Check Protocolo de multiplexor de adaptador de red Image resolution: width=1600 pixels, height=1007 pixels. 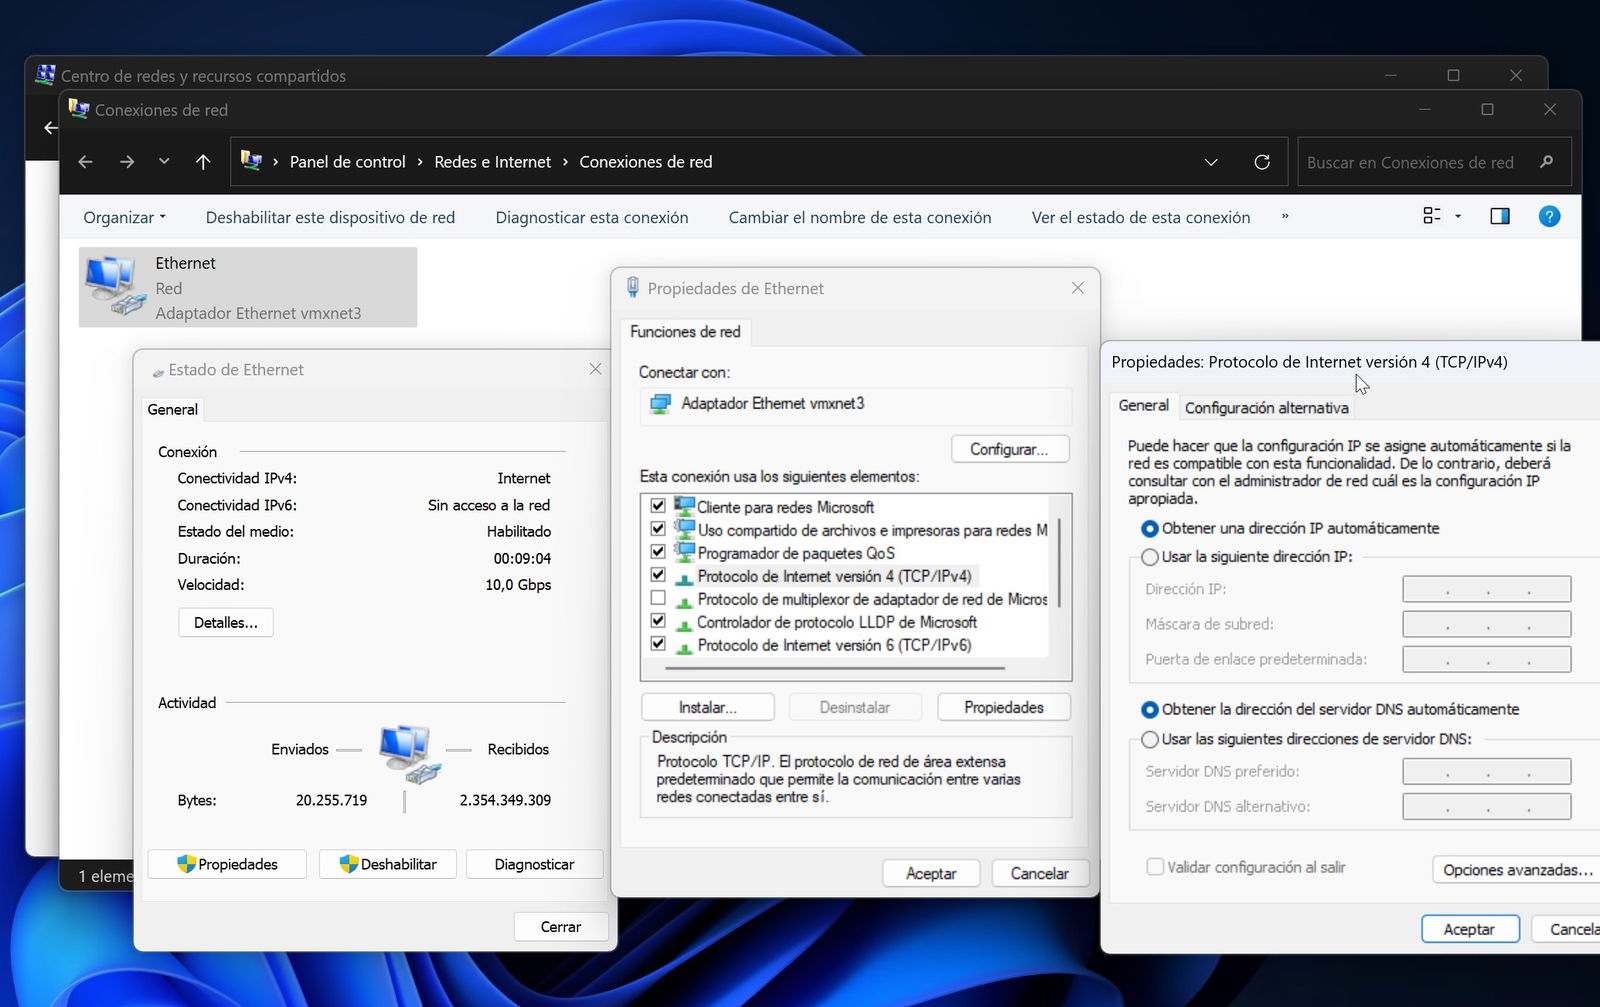pyautogui.click(x=658, y=598)
